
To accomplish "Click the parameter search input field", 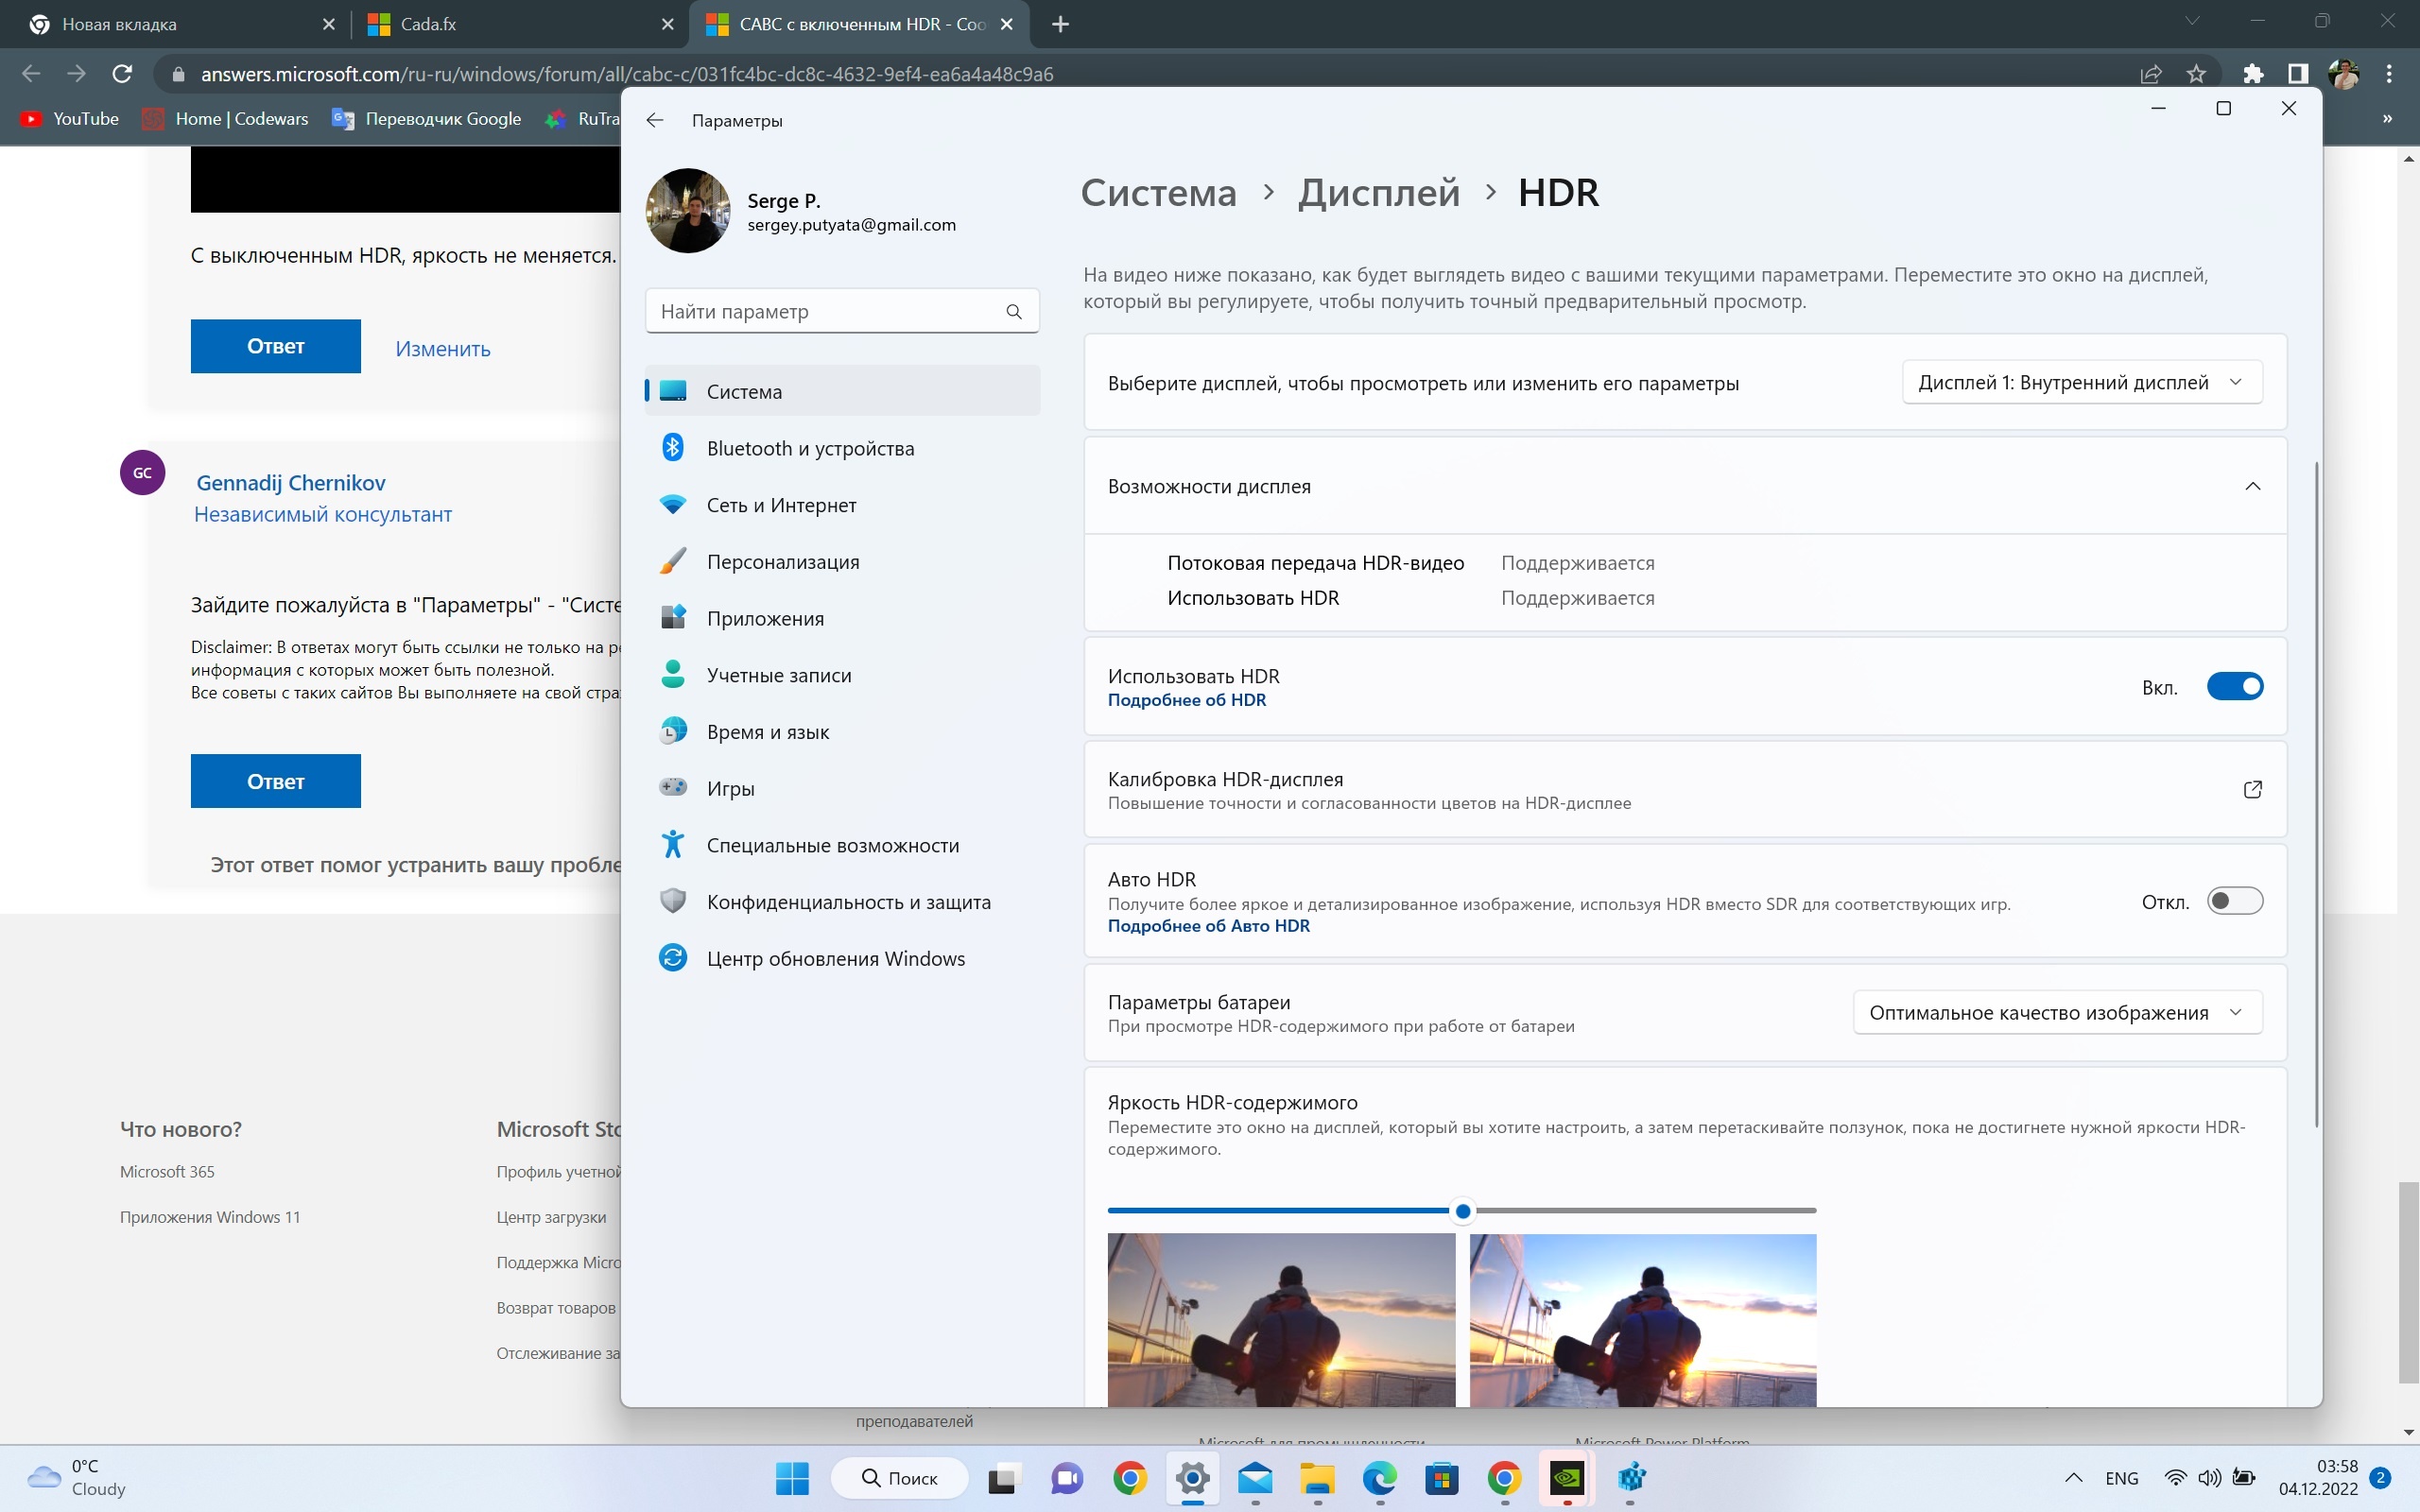I will pos(841,310).
